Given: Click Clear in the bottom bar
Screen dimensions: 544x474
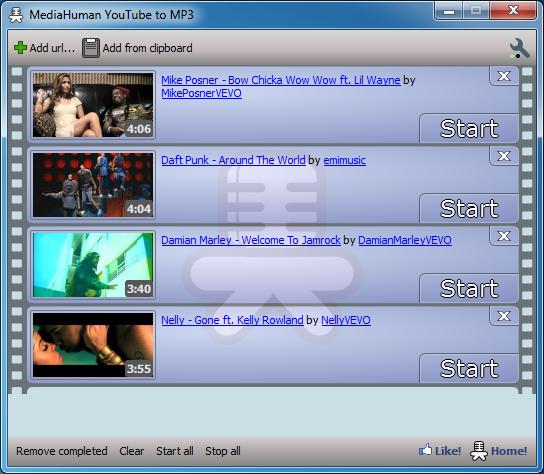Looking at the screenshot, I should click(x=131, y=451).
